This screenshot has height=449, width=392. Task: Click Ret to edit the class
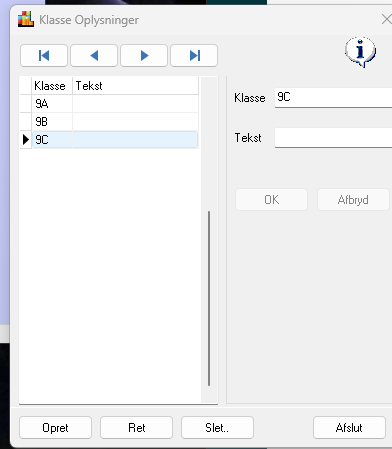click(x=136, y=428)
